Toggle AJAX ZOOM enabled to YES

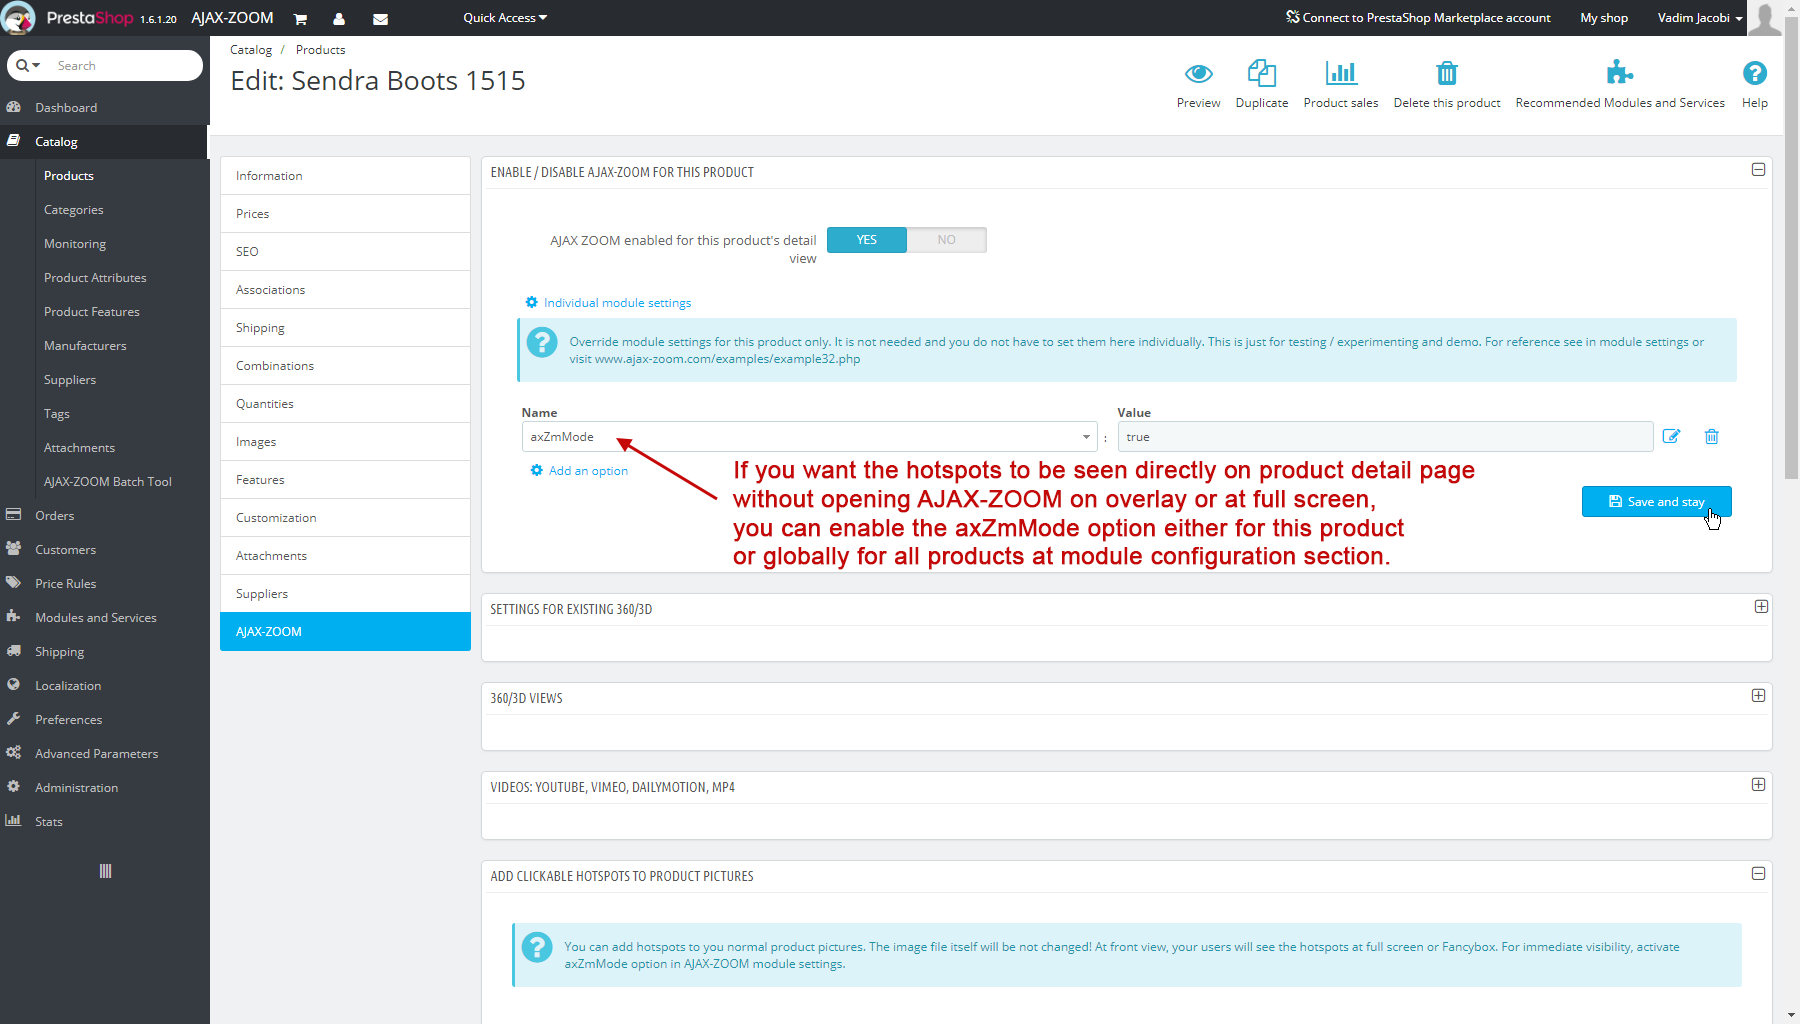(866, 240)
